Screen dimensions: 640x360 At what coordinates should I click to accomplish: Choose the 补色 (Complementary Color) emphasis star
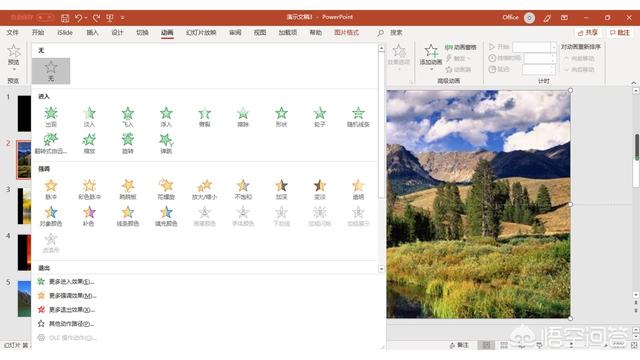click(89, 216)
